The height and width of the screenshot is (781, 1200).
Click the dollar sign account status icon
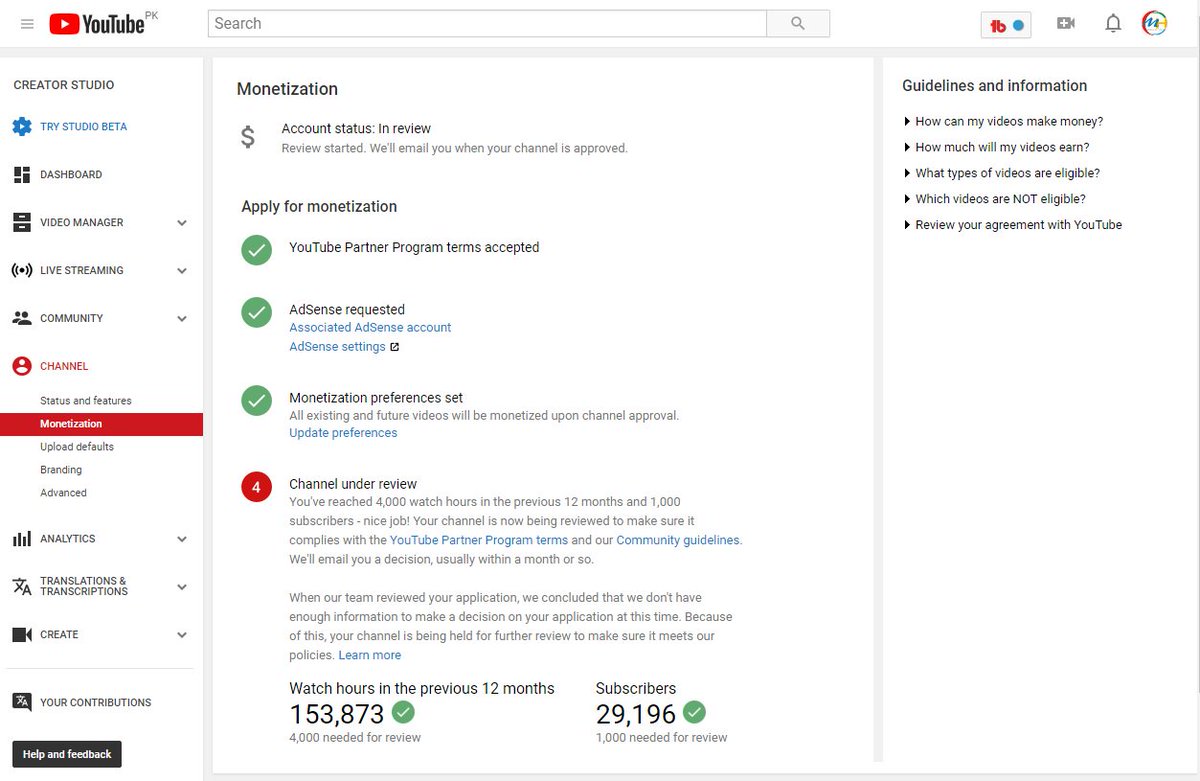click(248, 137)
